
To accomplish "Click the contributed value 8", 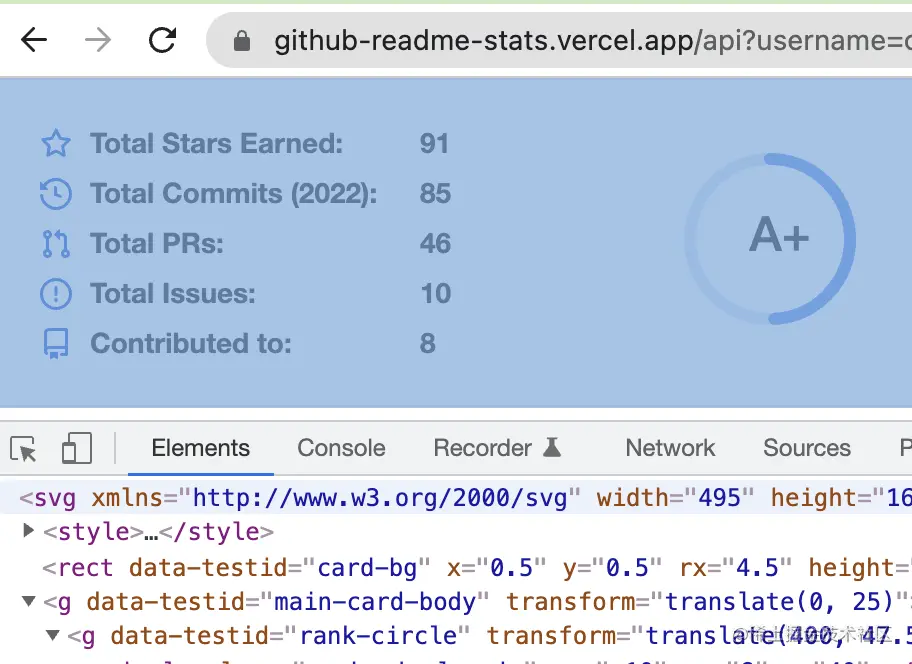I will pyautogui.click(x=428, y=344).
